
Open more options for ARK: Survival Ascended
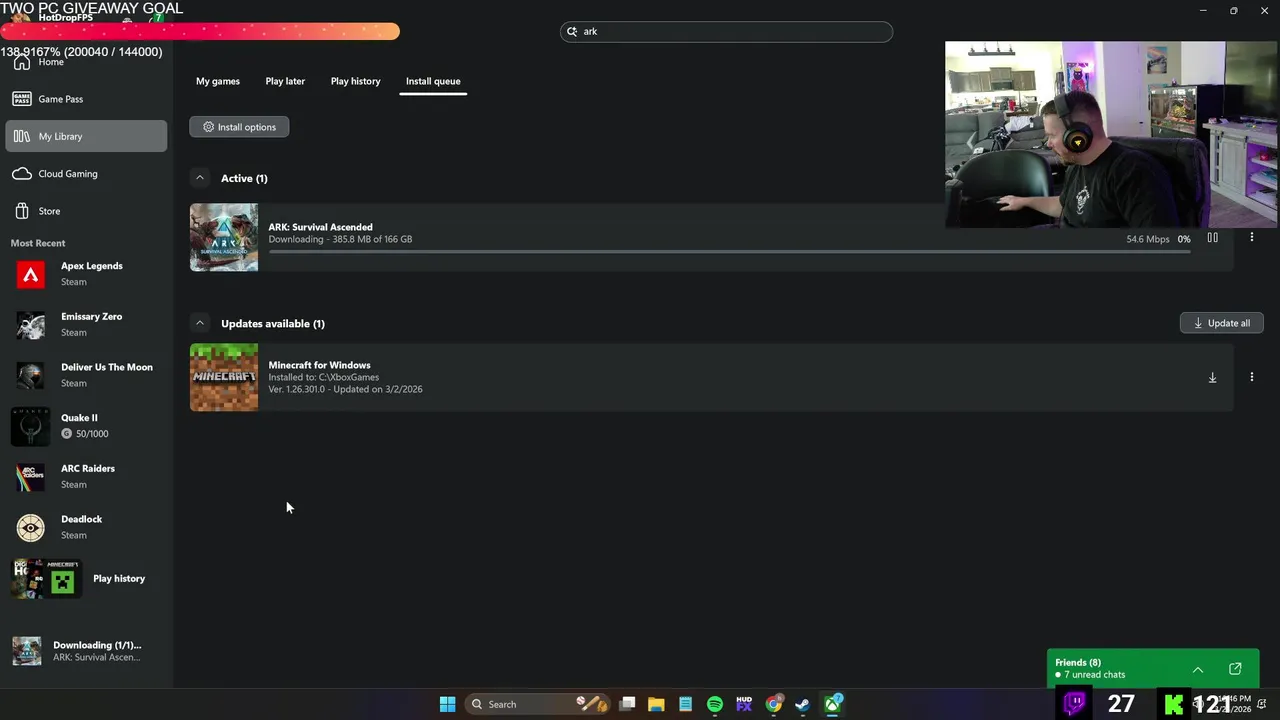pos(1251,238)
